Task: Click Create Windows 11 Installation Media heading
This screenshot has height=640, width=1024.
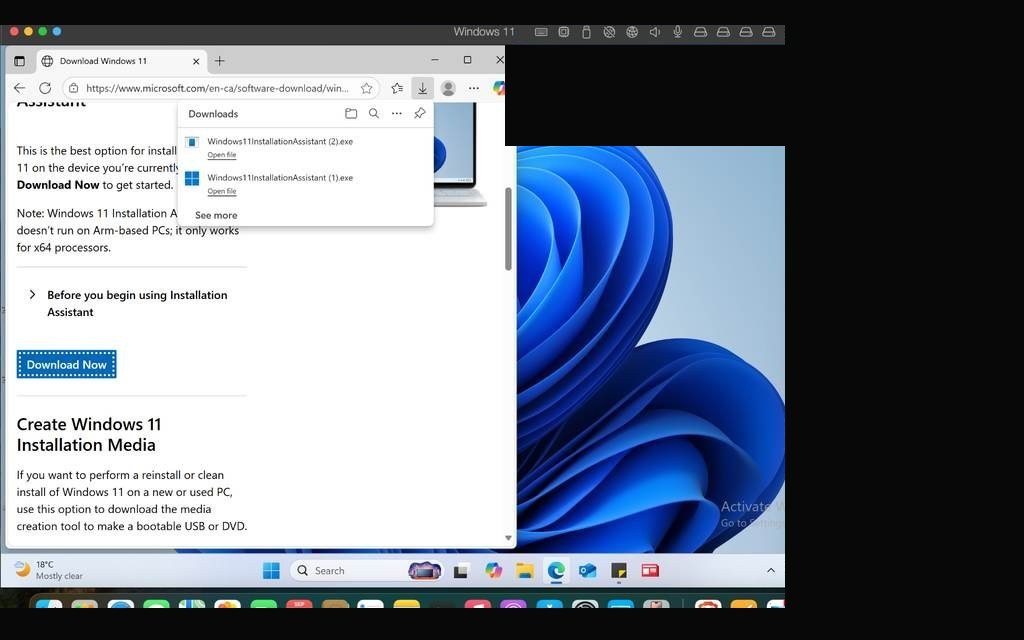Action: pos(89,434)
